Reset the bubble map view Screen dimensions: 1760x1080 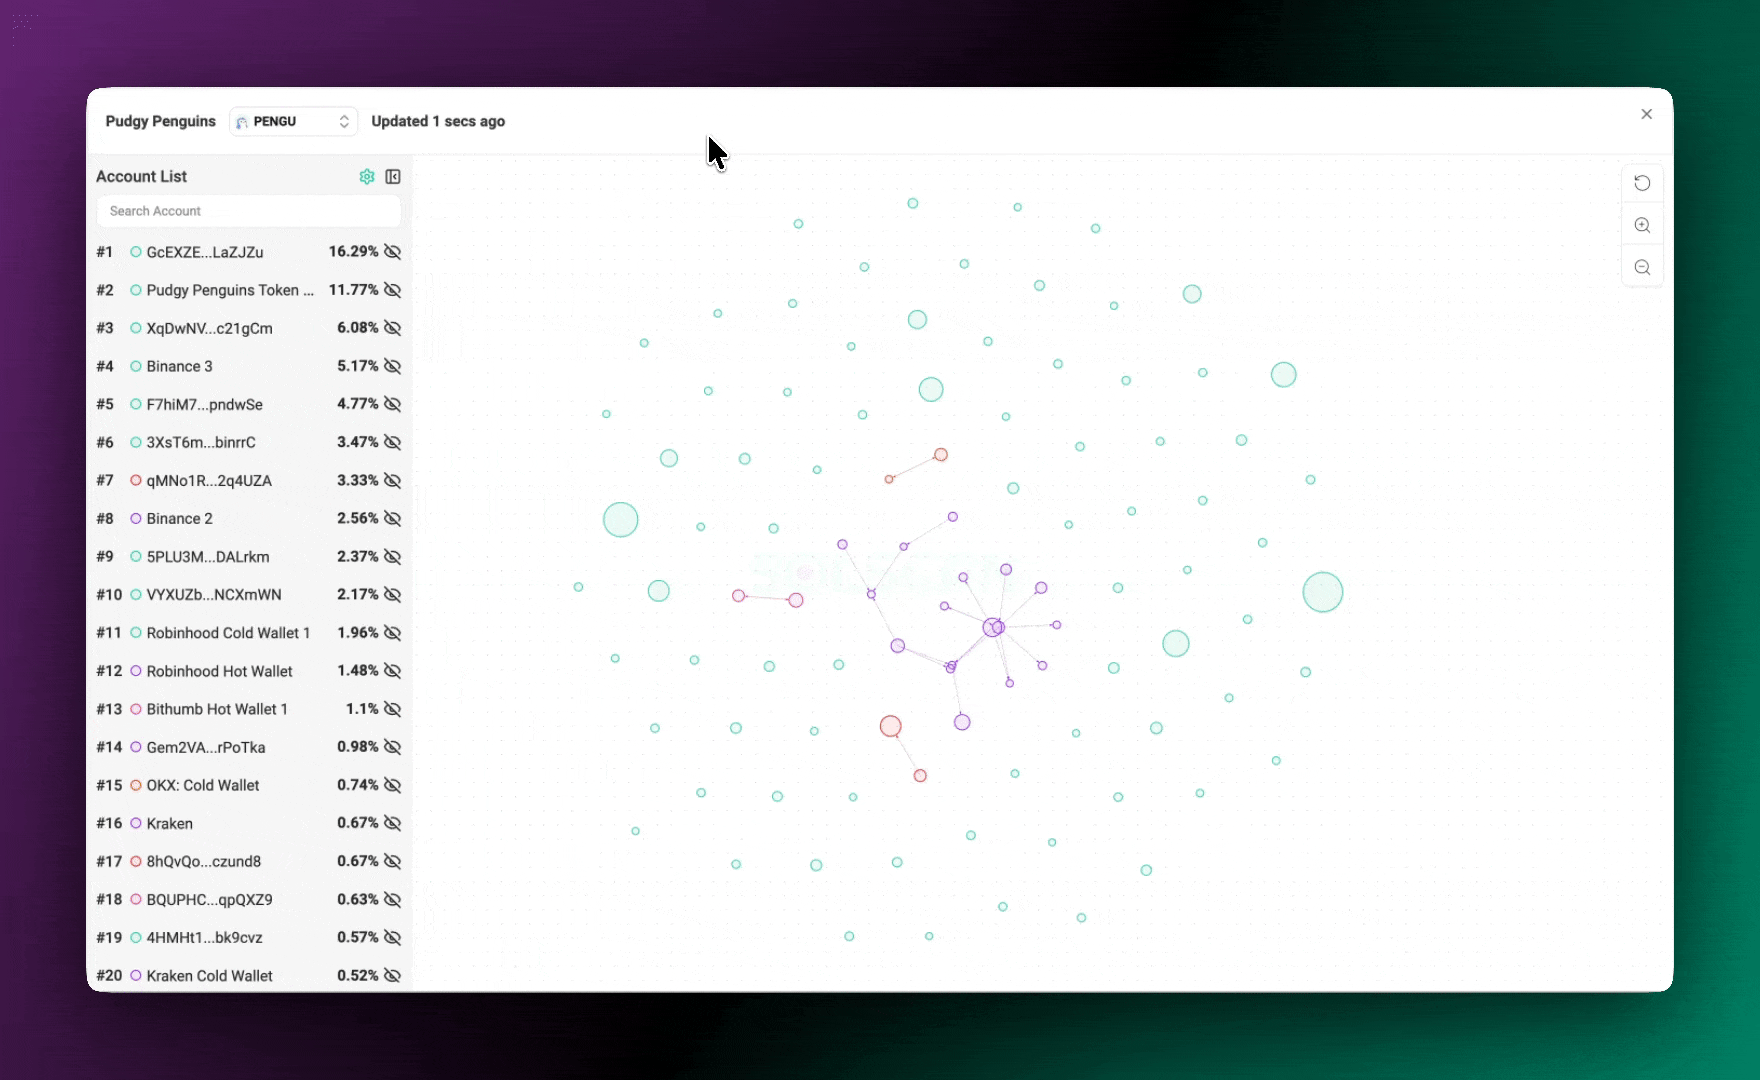click(x=1642, y=183)
